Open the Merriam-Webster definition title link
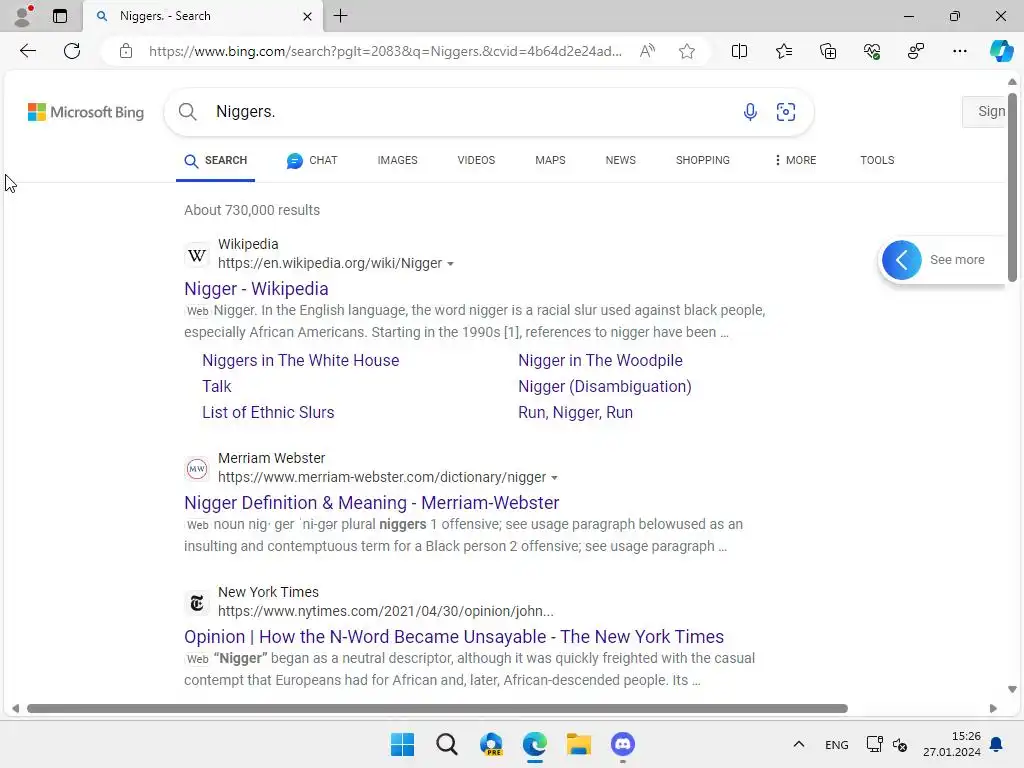The height and width of the screenshot is (768, 1024). point(372,503)
